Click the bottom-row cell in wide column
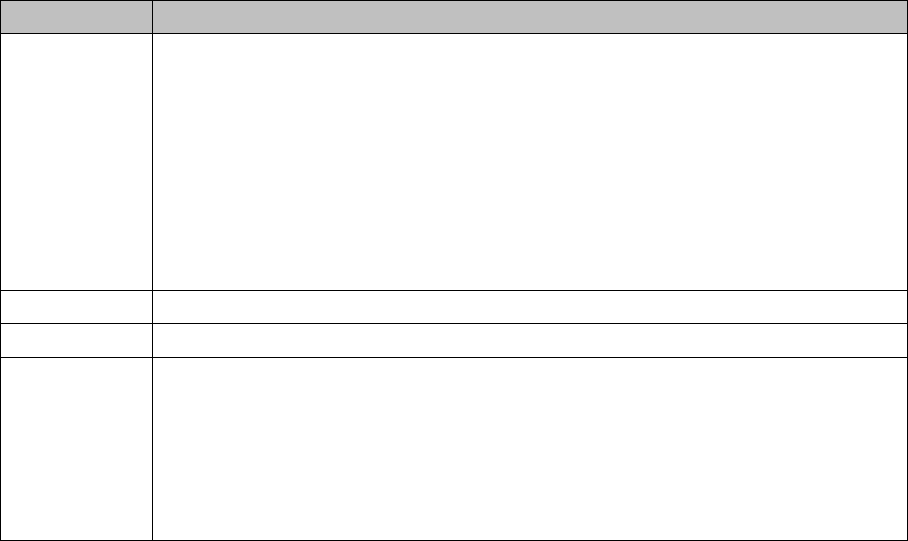908x541 pixels. point(530,449)
